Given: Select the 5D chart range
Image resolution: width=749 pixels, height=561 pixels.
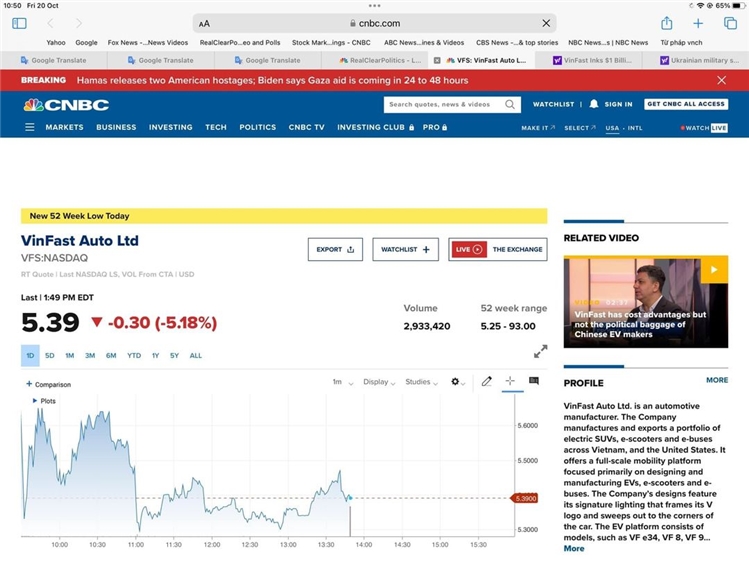Looking at the screenshot, I should 50,356.
